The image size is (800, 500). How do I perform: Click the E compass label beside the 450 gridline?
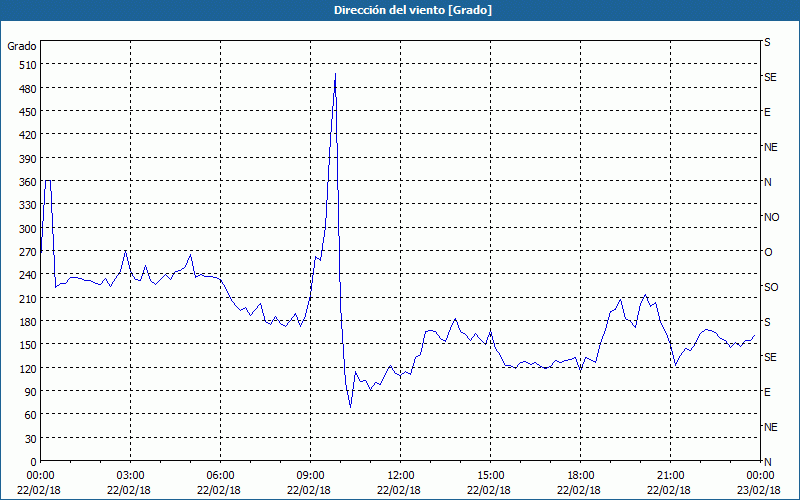coord(767,112)
